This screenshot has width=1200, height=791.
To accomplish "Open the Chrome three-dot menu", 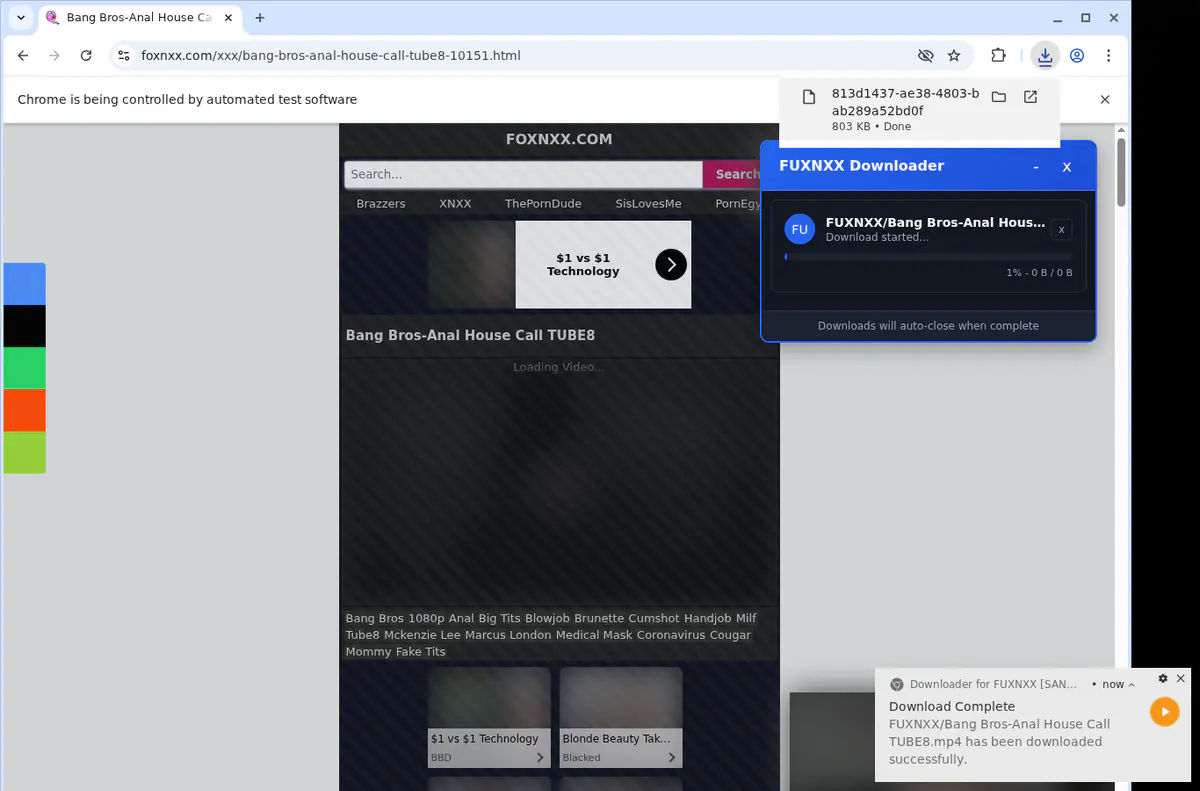I will click(x=1108, y=56).
